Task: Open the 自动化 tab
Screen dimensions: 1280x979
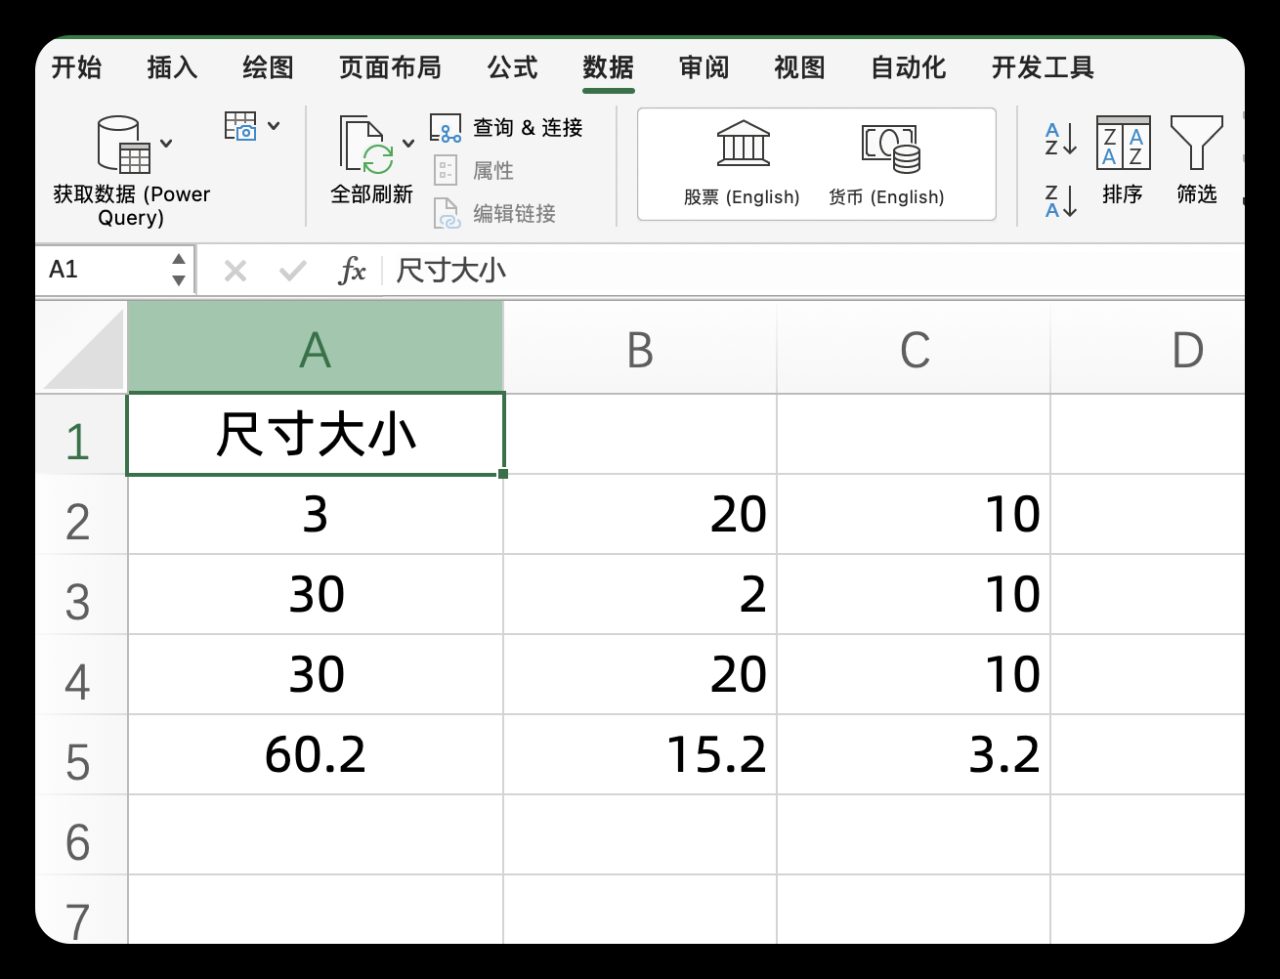Action: 908,67
